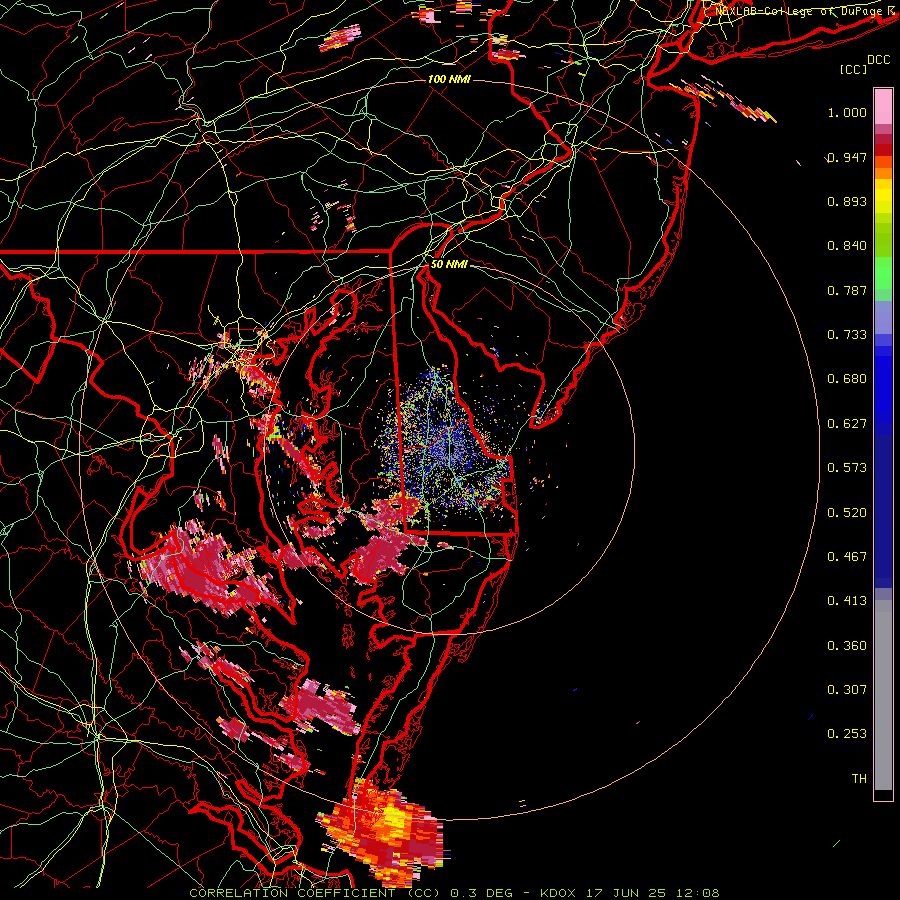The width and height of the screenshot is (900, 900).
Task: Click the "0.253" legend label
Action: pyautogui.click(x=847, y=734)
